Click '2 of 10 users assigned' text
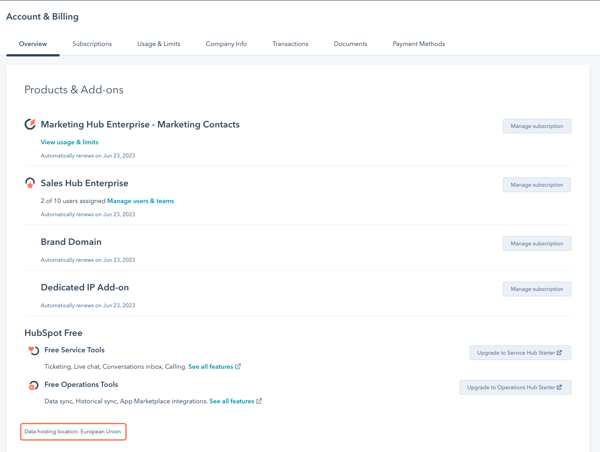 point(73,201)
